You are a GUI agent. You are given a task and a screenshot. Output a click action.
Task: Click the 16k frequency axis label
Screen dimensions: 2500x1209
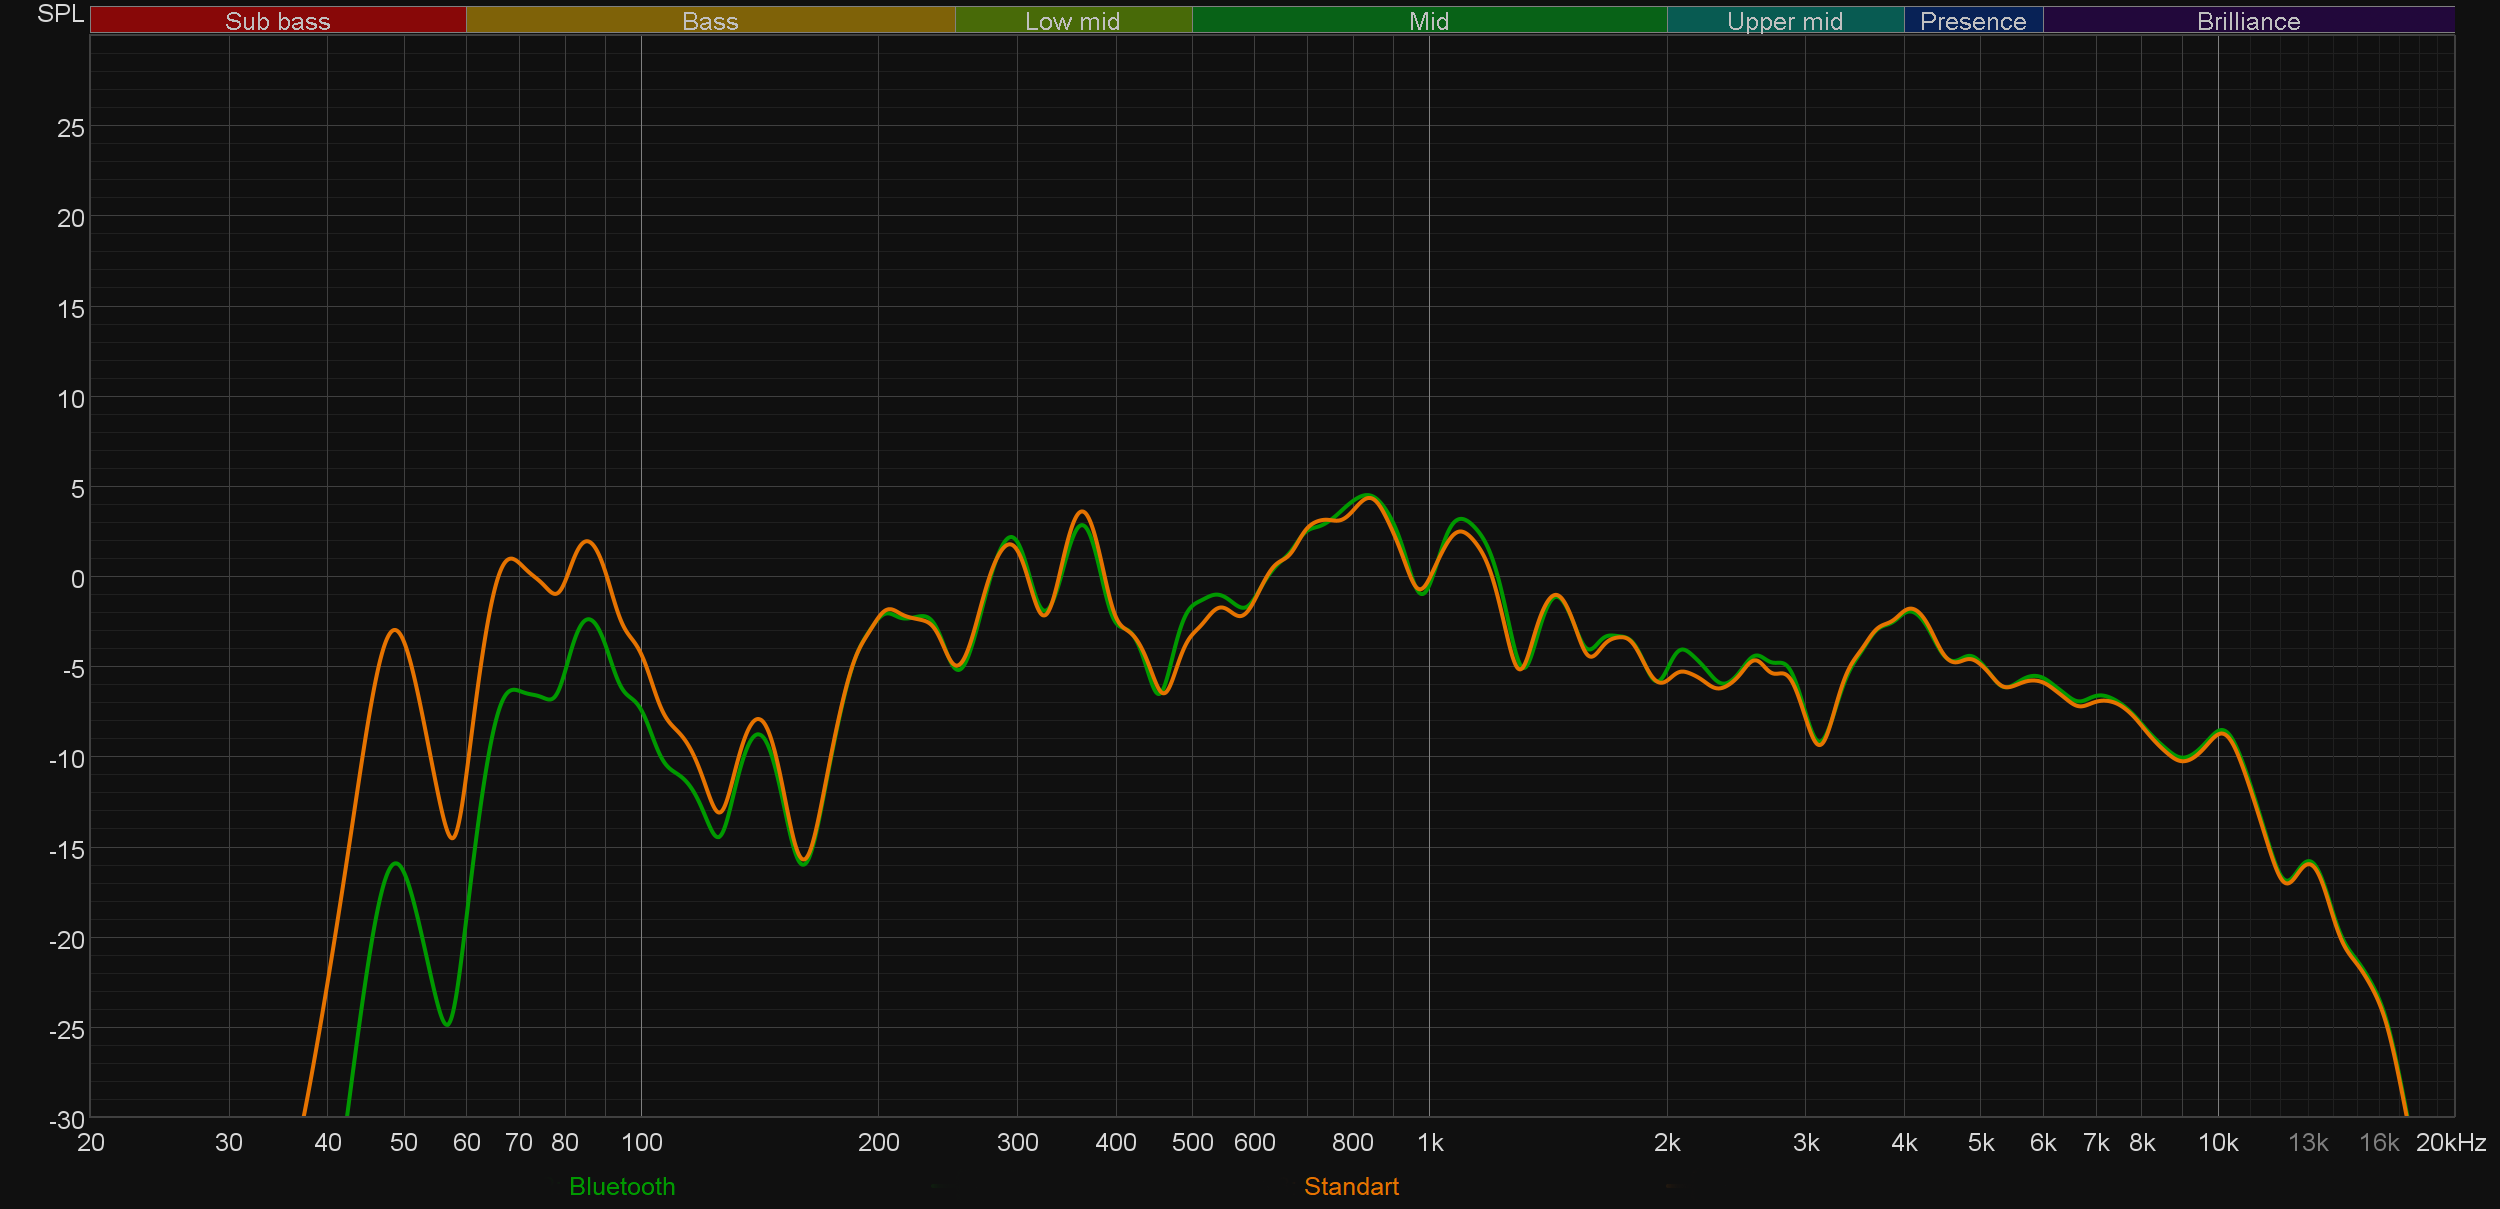[x=2378, y=1142]
